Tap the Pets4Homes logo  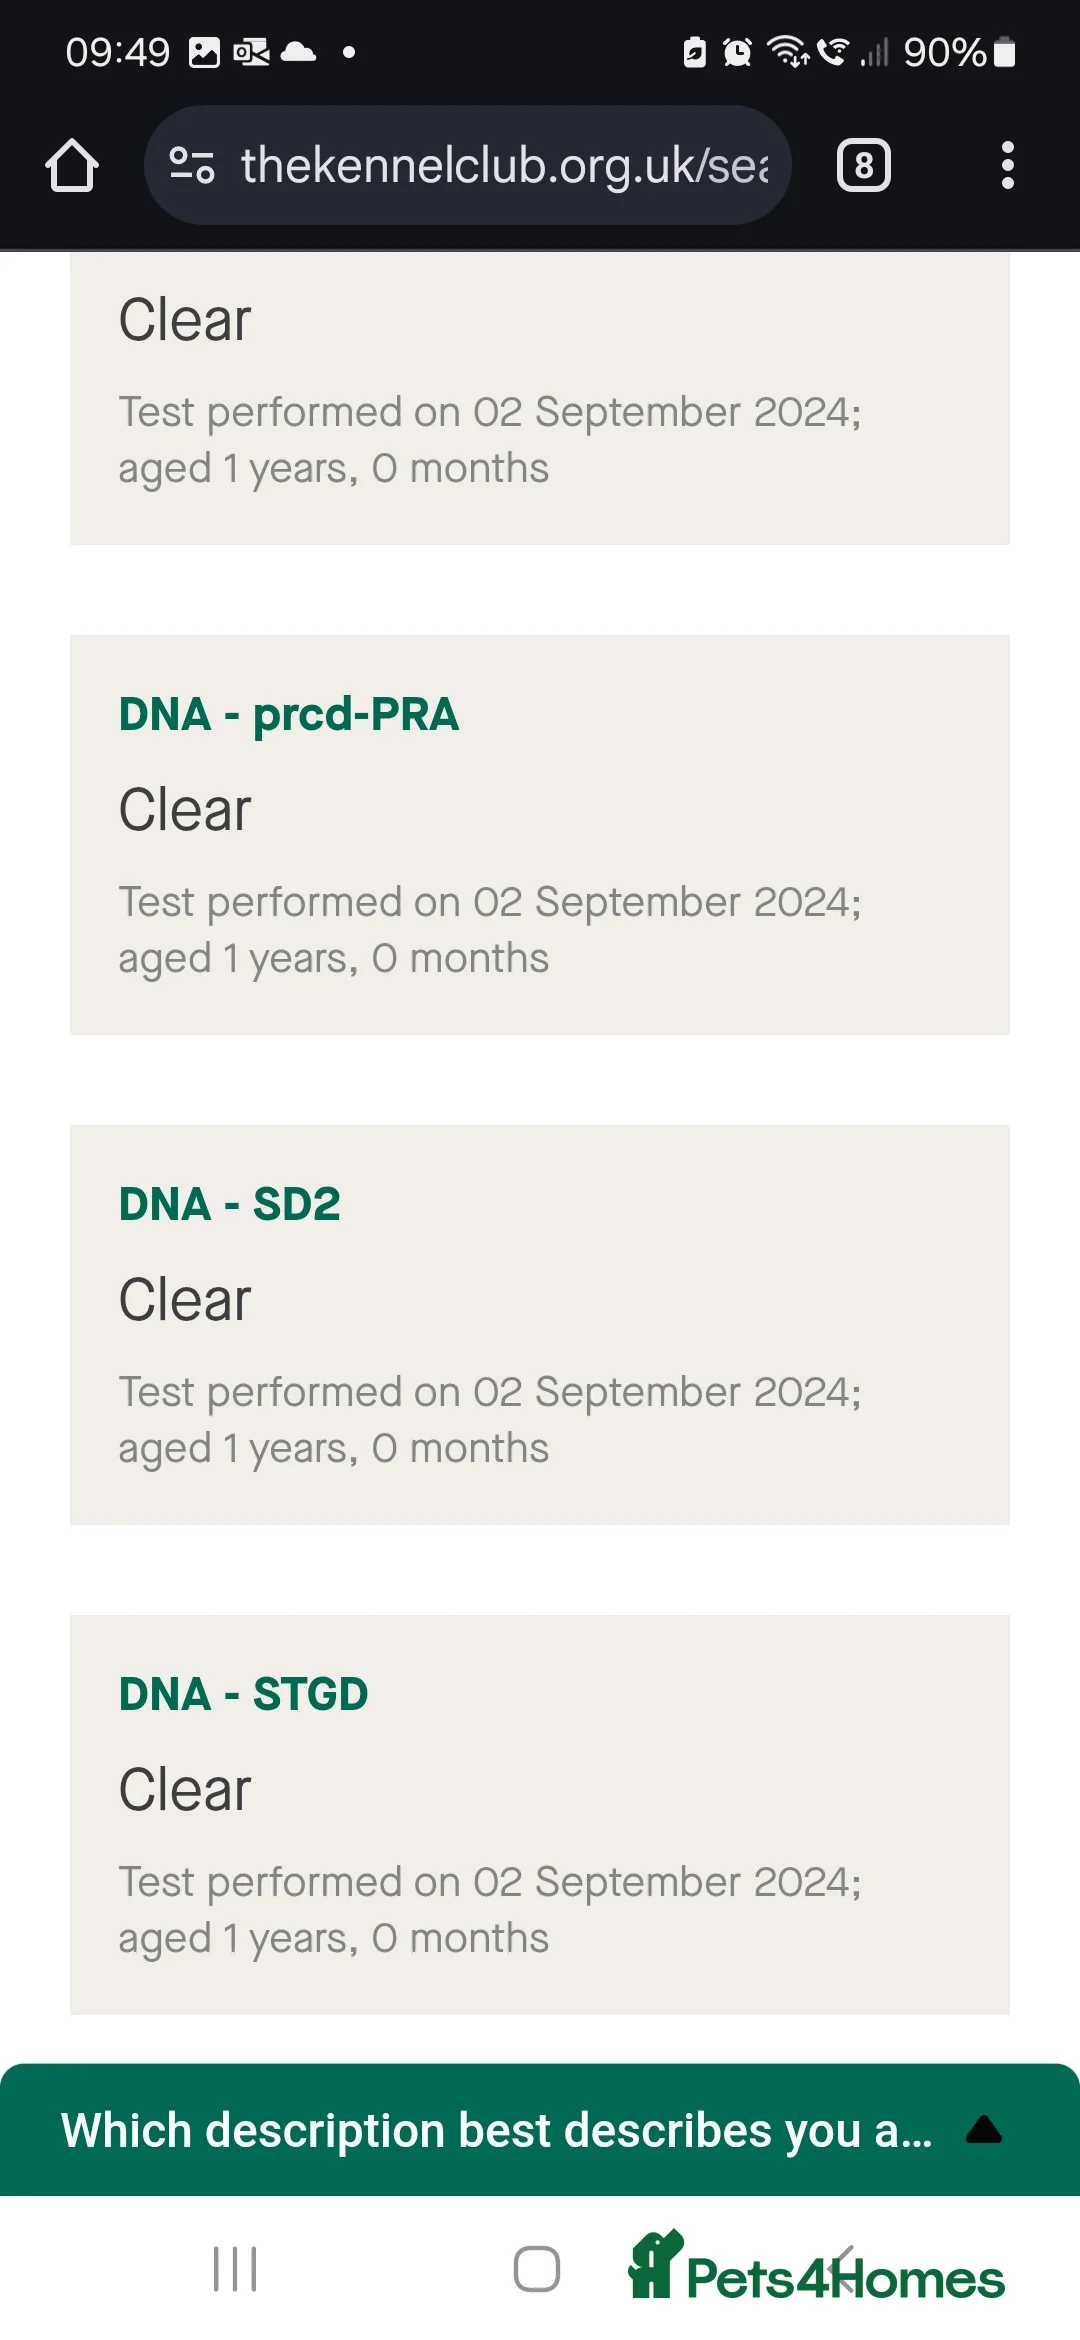coord(816,2270)
